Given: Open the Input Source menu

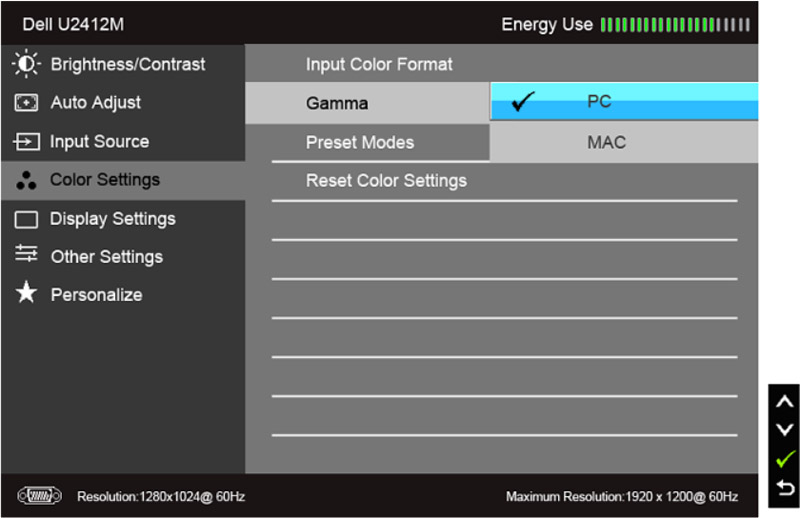Looking at the screenshot, I should click(x=123, y=141).
